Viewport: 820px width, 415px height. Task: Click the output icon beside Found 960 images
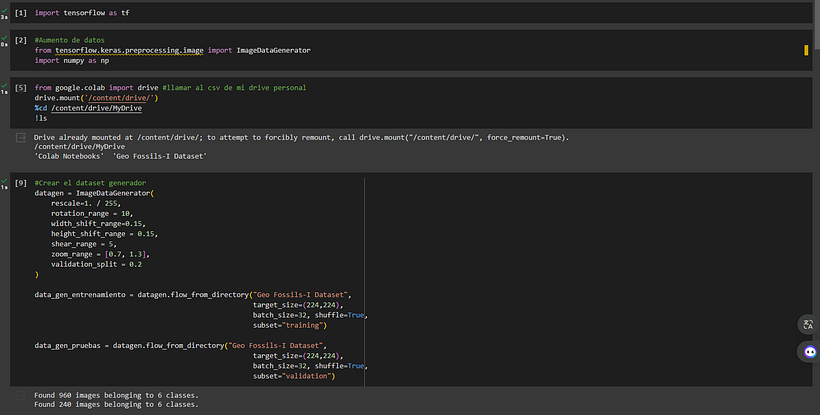[21, 395]
